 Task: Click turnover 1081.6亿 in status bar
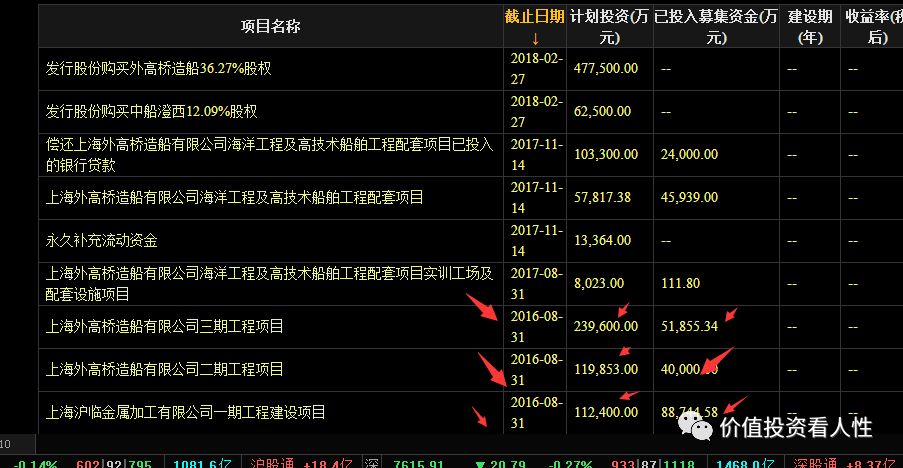click(202, 463)
